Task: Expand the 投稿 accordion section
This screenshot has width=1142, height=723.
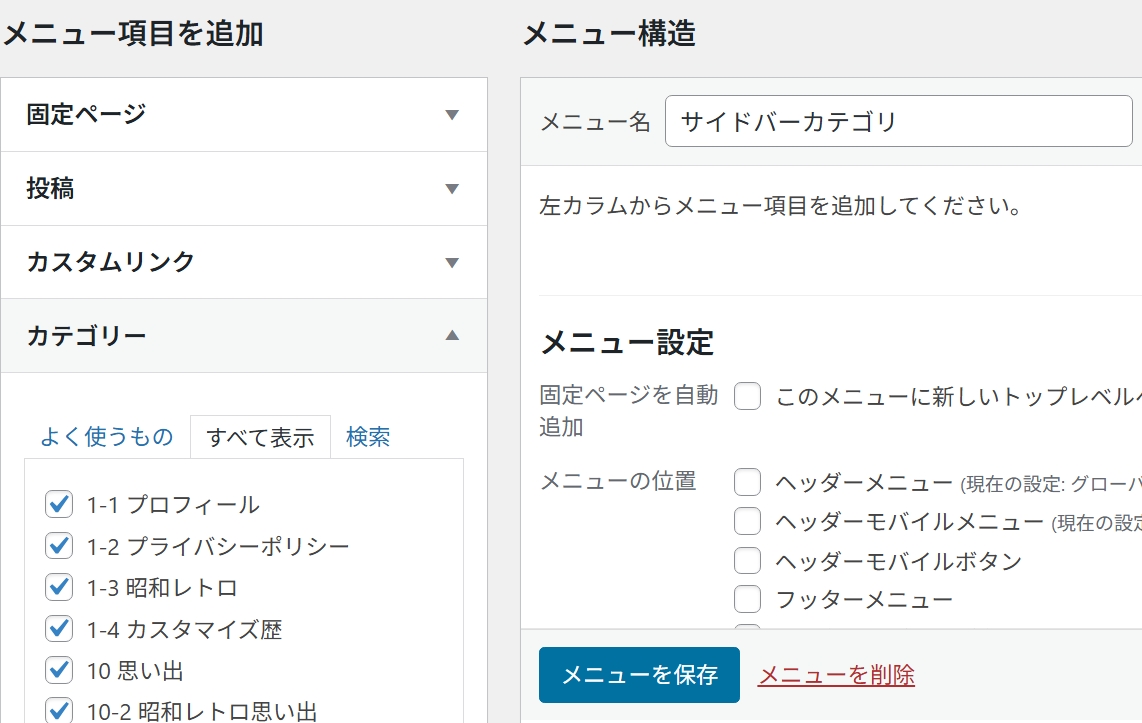Action: point(243,188)
